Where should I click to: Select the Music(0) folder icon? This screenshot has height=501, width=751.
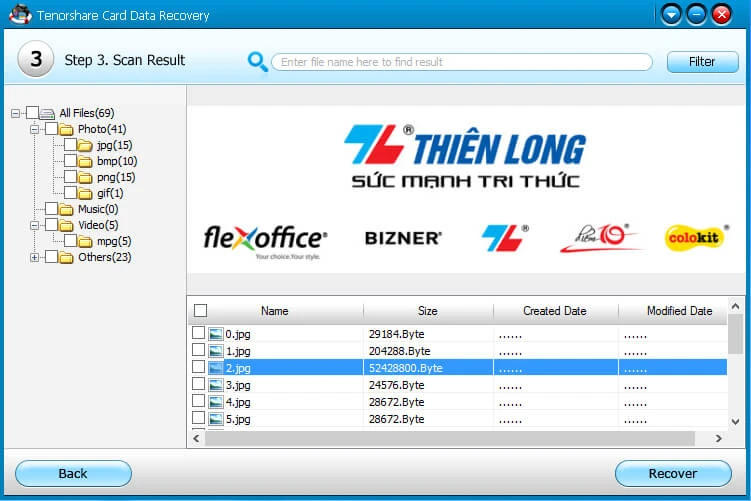66,209
